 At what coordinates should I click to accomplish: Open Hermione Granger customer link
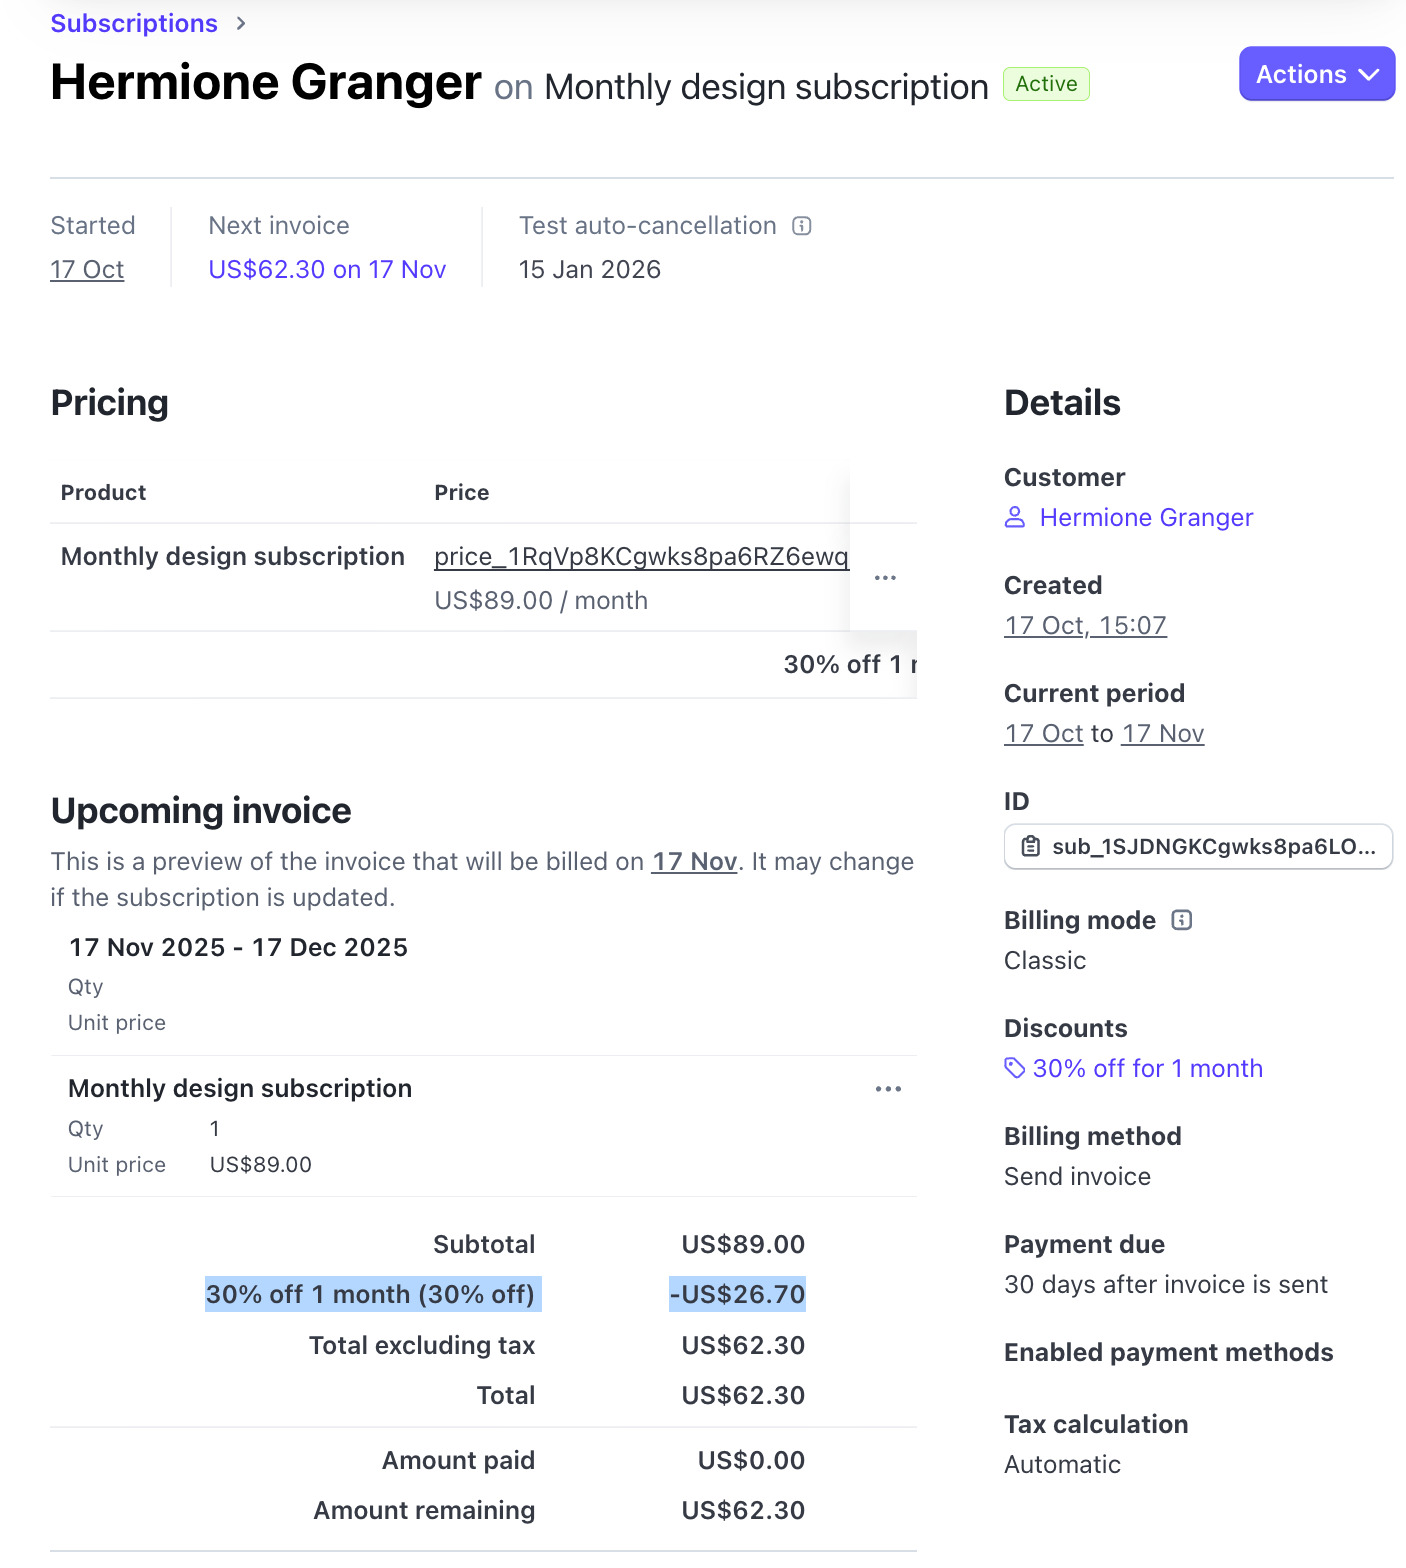point(1146,517)
